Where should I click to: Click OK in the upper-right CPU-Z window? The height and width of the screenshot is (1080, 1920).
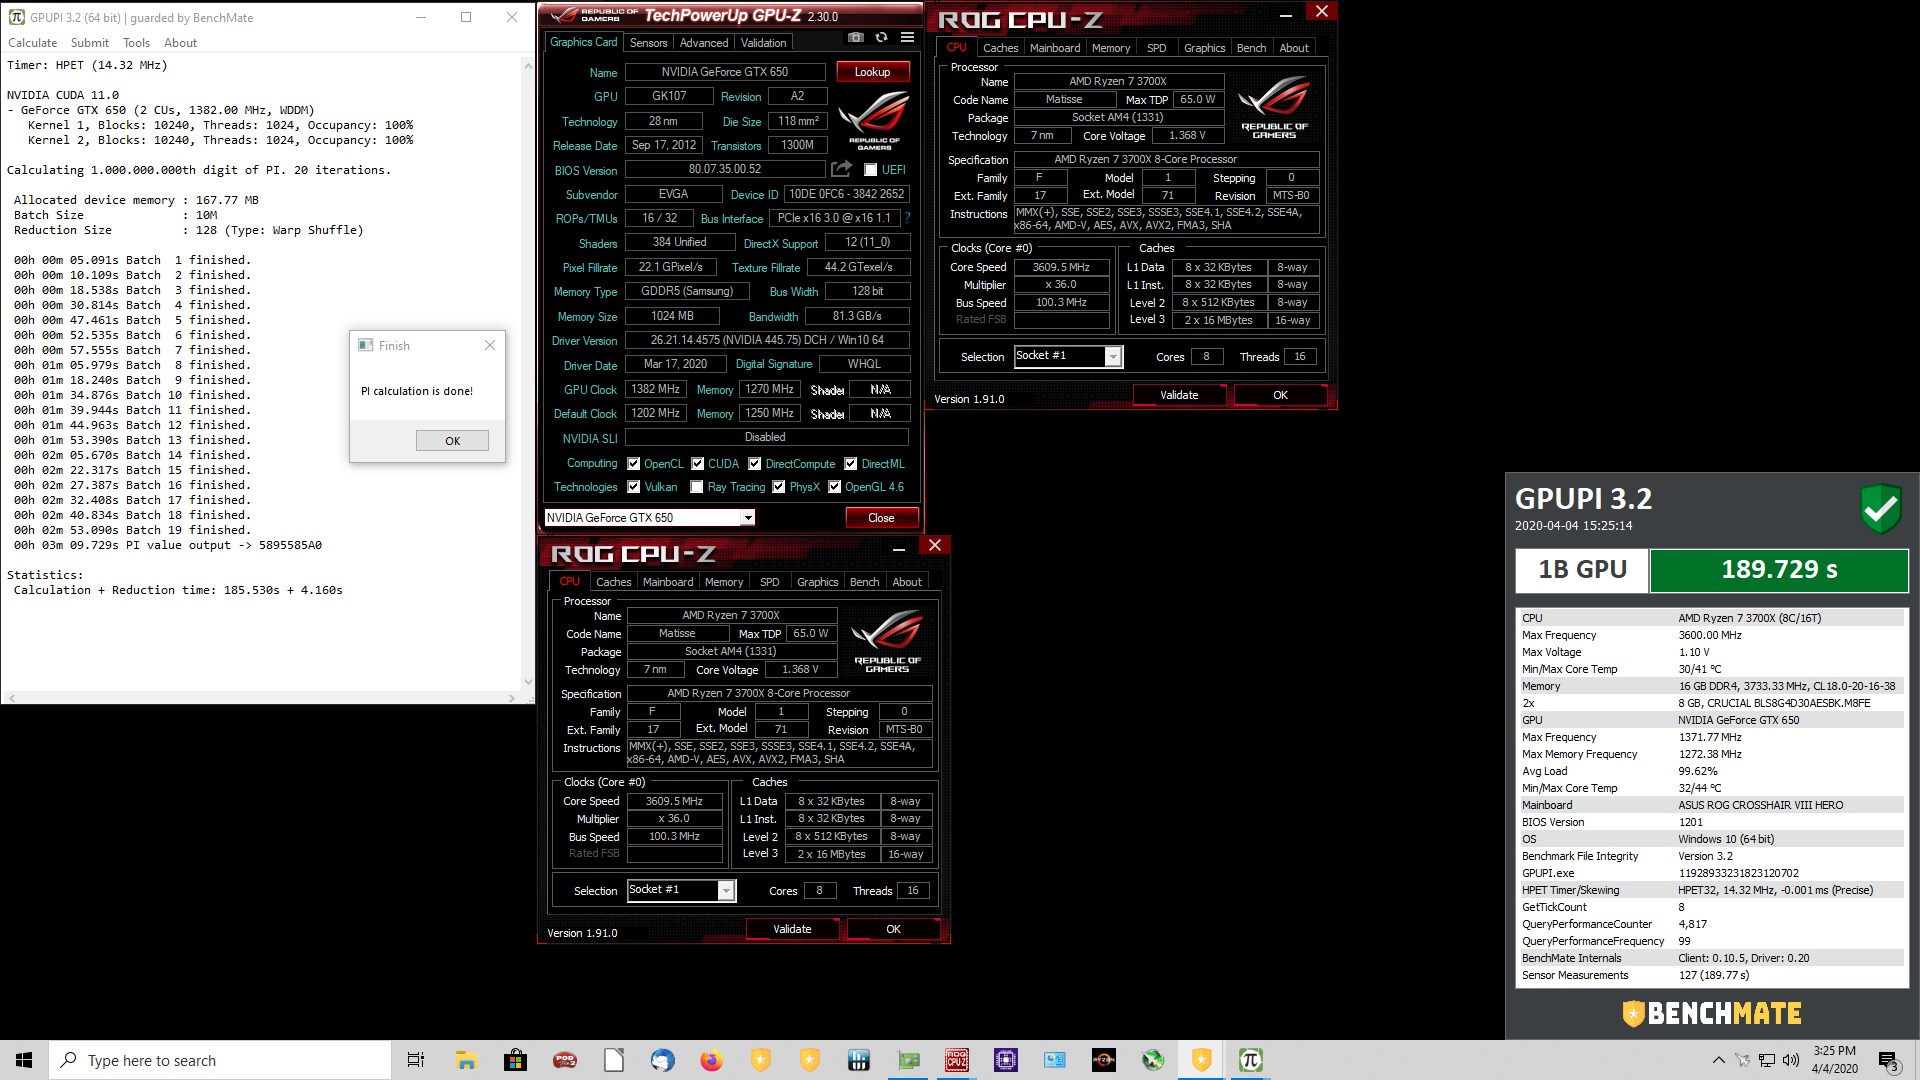1280,395
